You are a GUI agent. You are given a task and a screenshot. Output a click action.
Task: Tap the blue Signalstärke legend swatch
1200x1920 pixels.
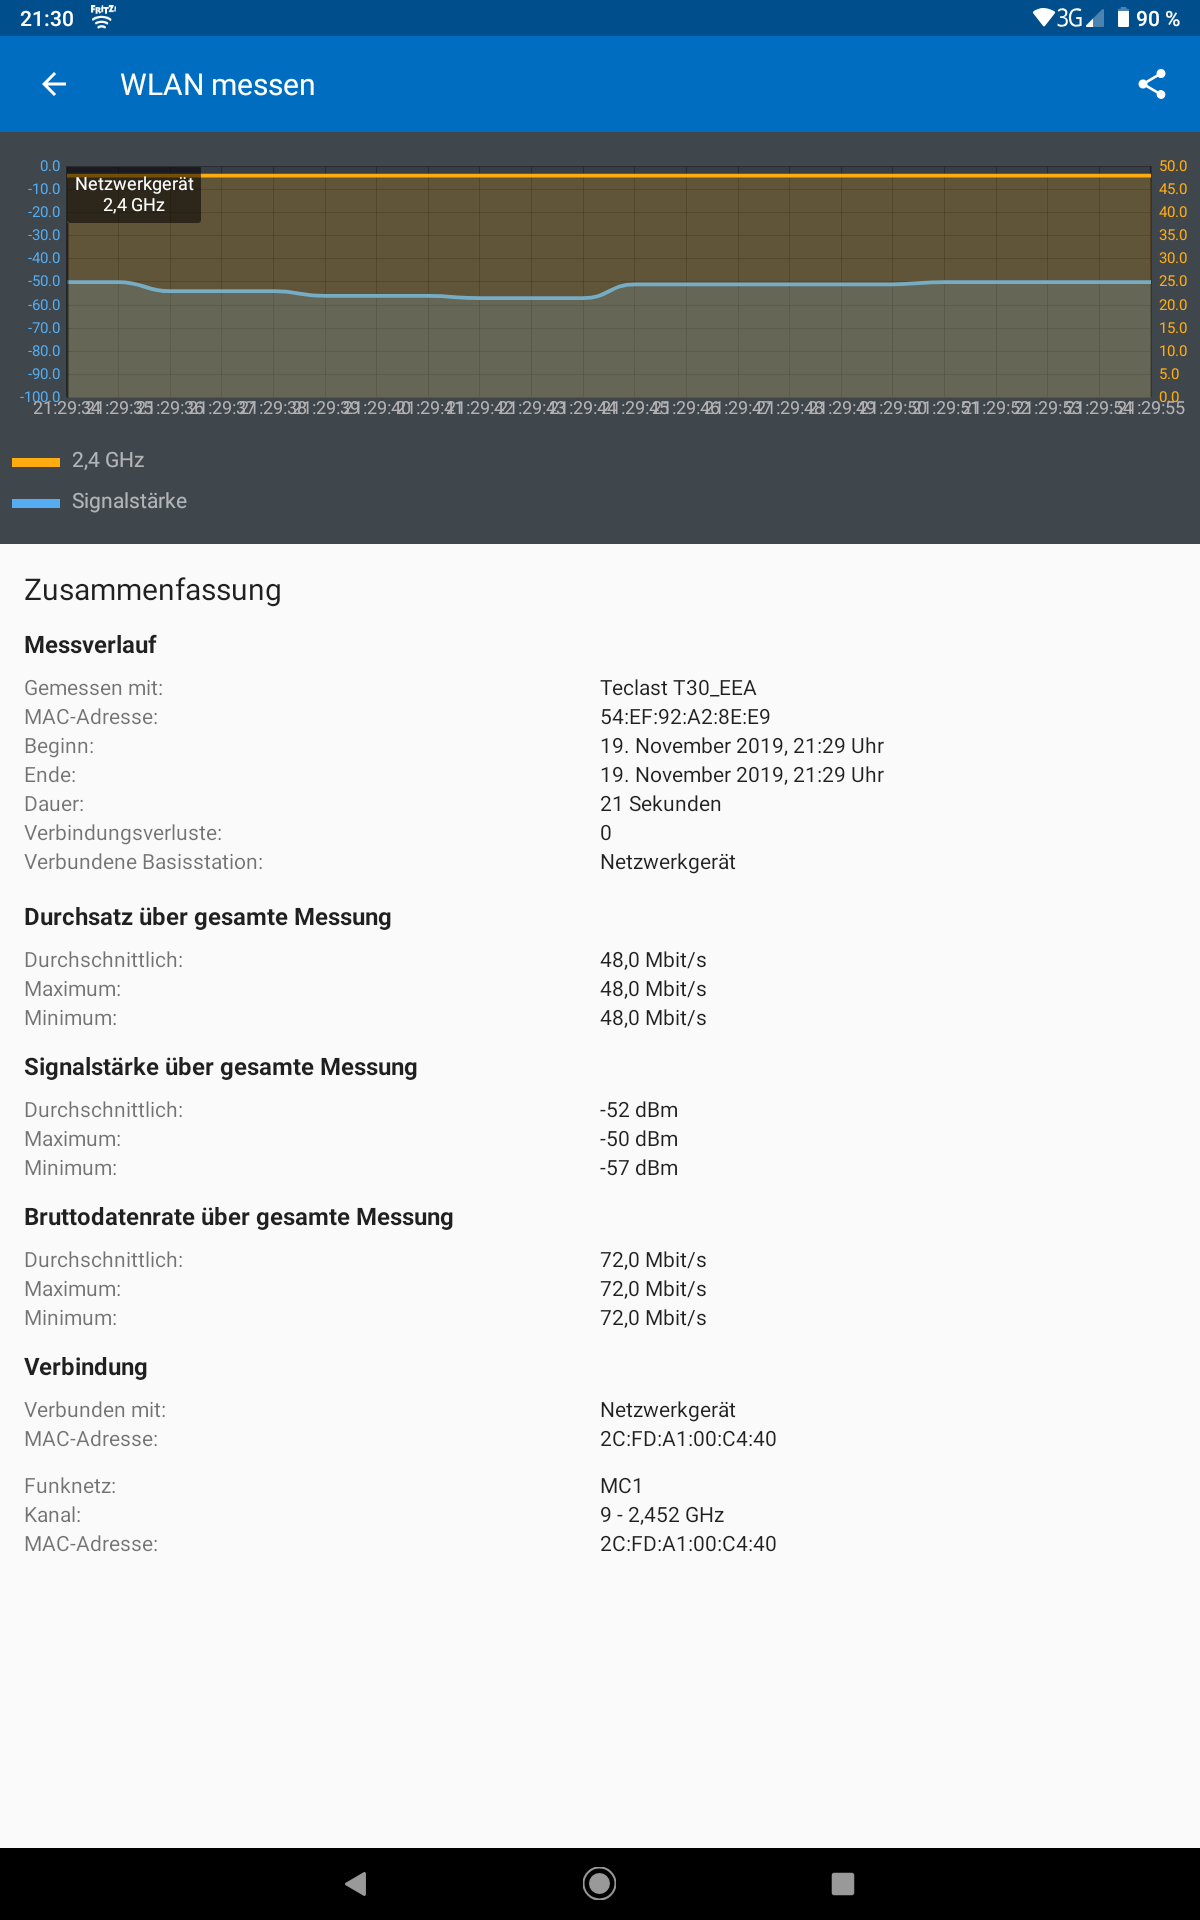coord(36,503)
